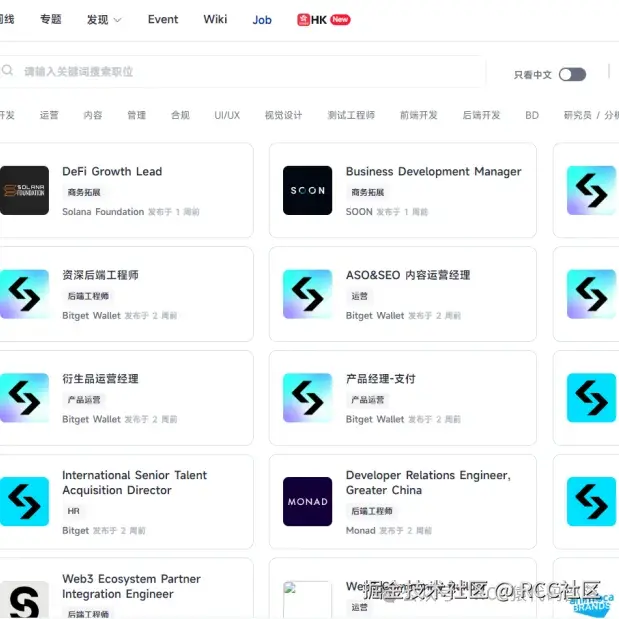Open the Business Development Manager job
This screenshot has width=619, height=619.
pyautogui.click(x=433, y=171)
